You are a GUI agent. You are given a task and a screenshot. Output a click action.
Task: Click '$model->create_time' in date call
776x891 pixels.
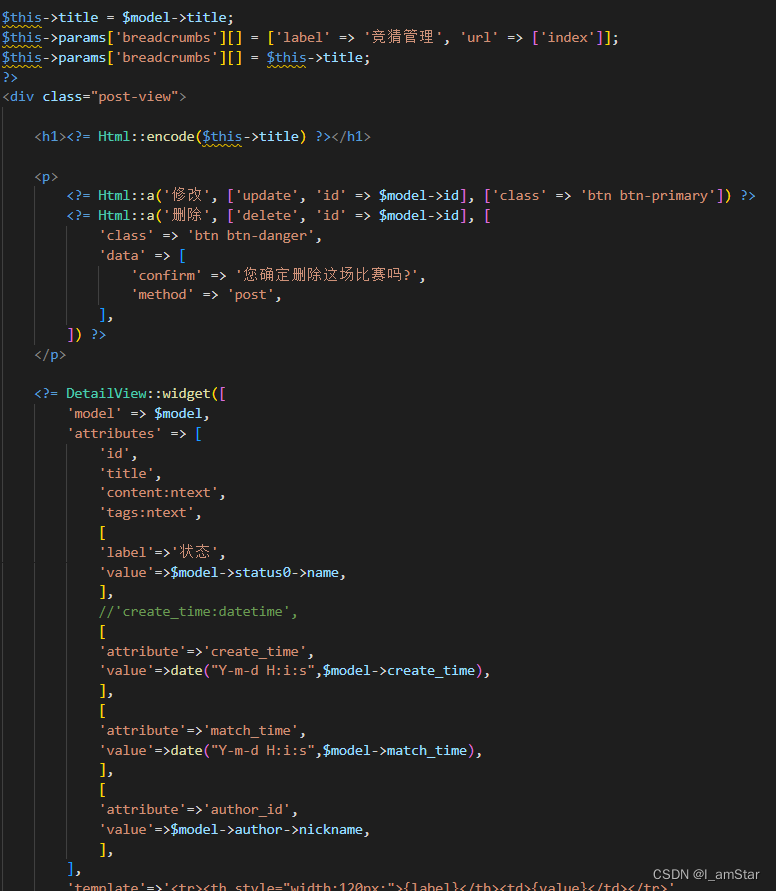(x=399, y=671)
